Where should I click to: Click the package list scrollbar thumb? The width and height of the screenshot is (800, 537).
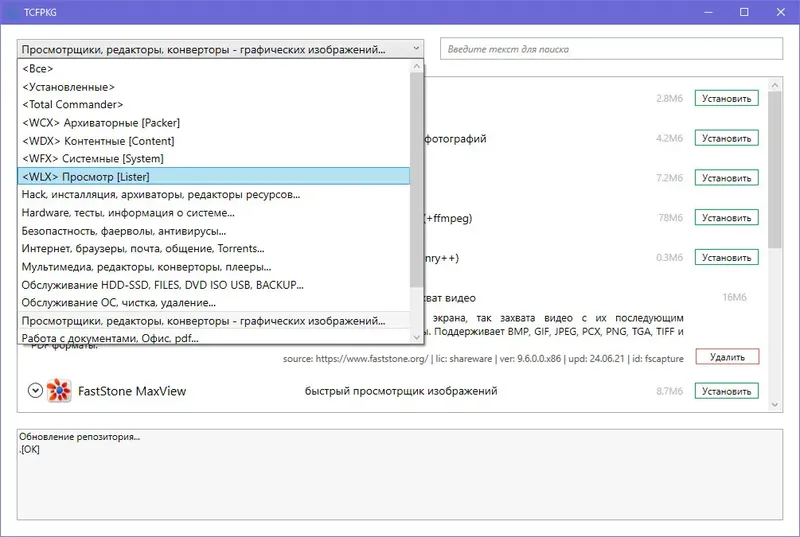click(775, 169)
